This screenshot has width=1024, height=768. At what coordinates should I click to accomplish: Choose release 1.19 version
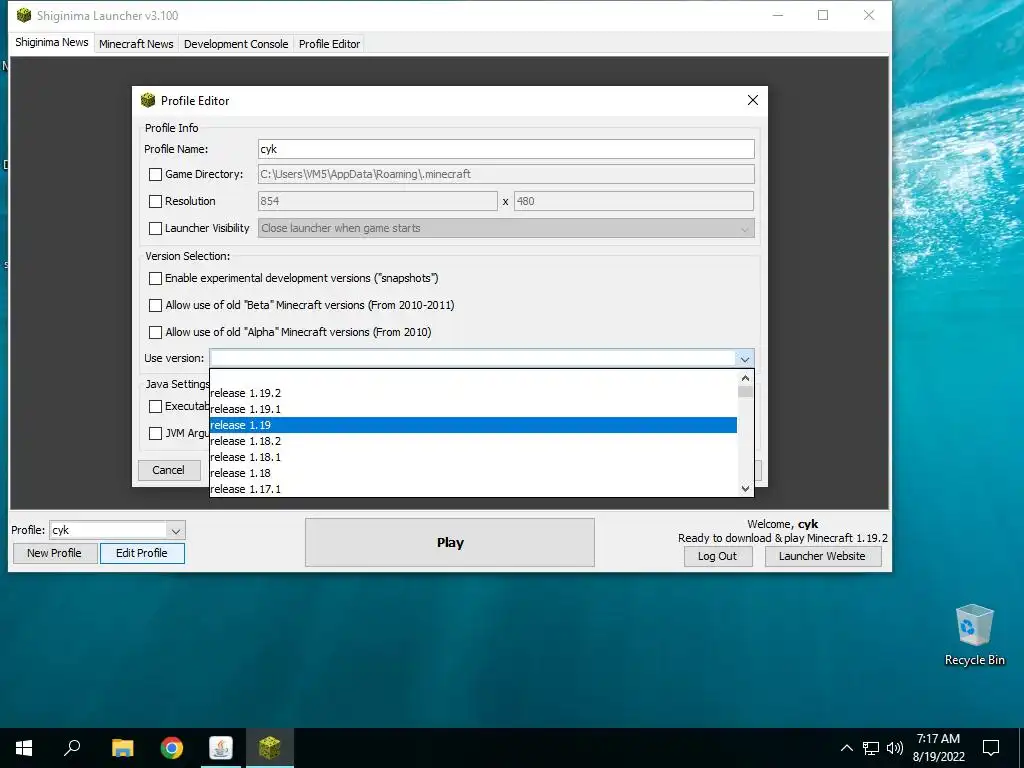click(x=473, y=425)
